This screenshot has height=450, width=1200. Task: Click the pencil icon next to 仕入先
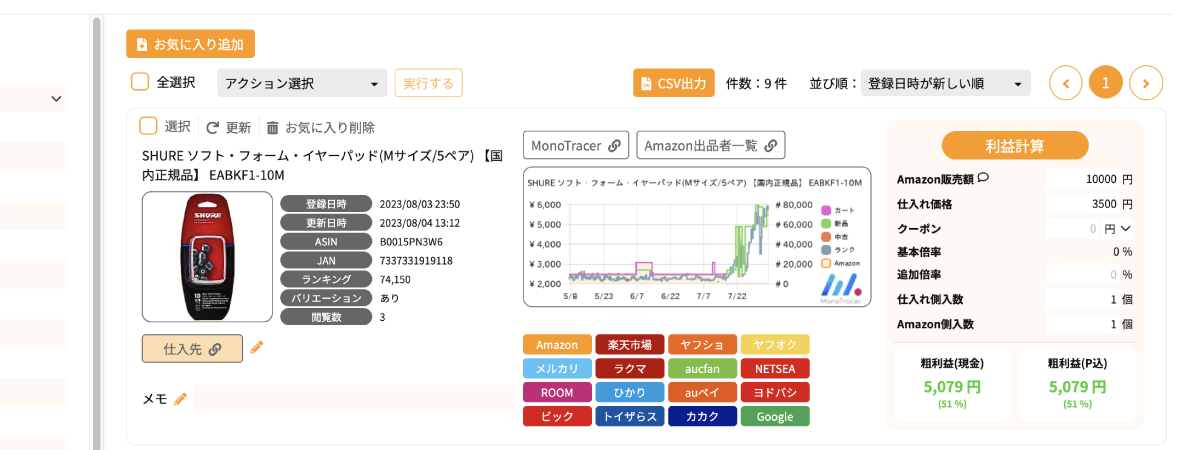(257, 348)
